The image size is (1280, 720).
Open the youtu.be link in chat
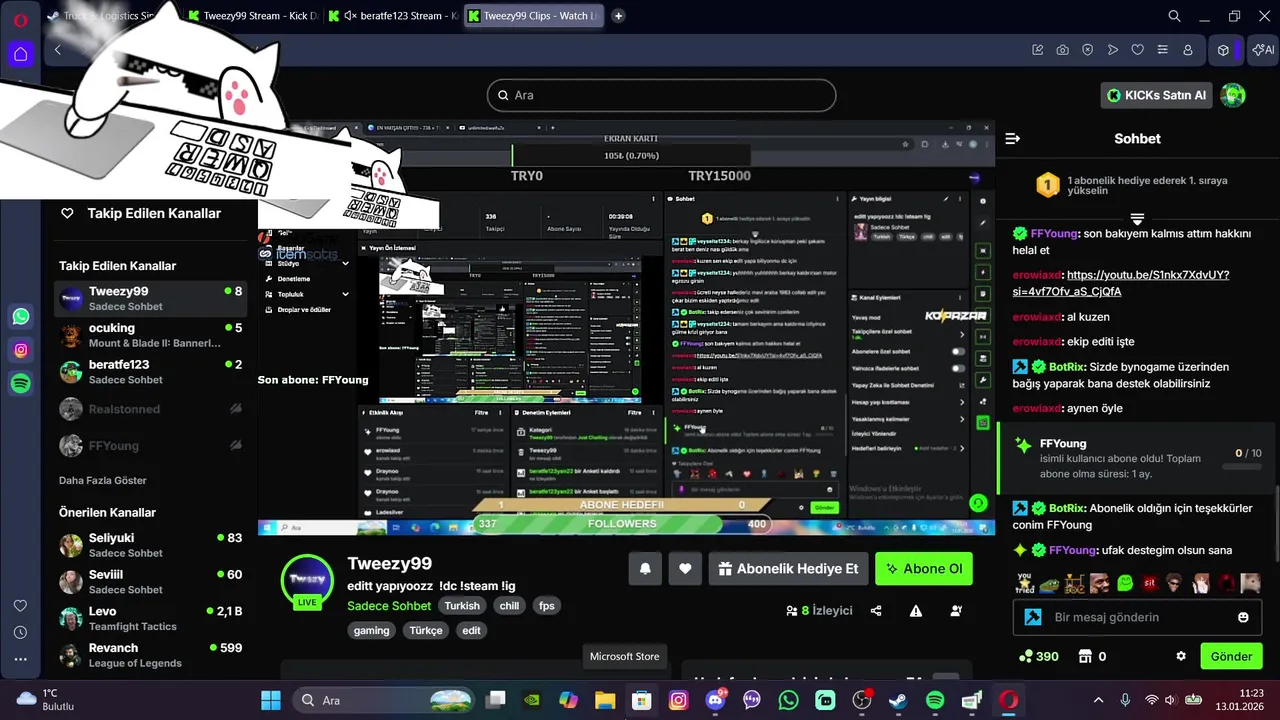tap(1120, 283)
